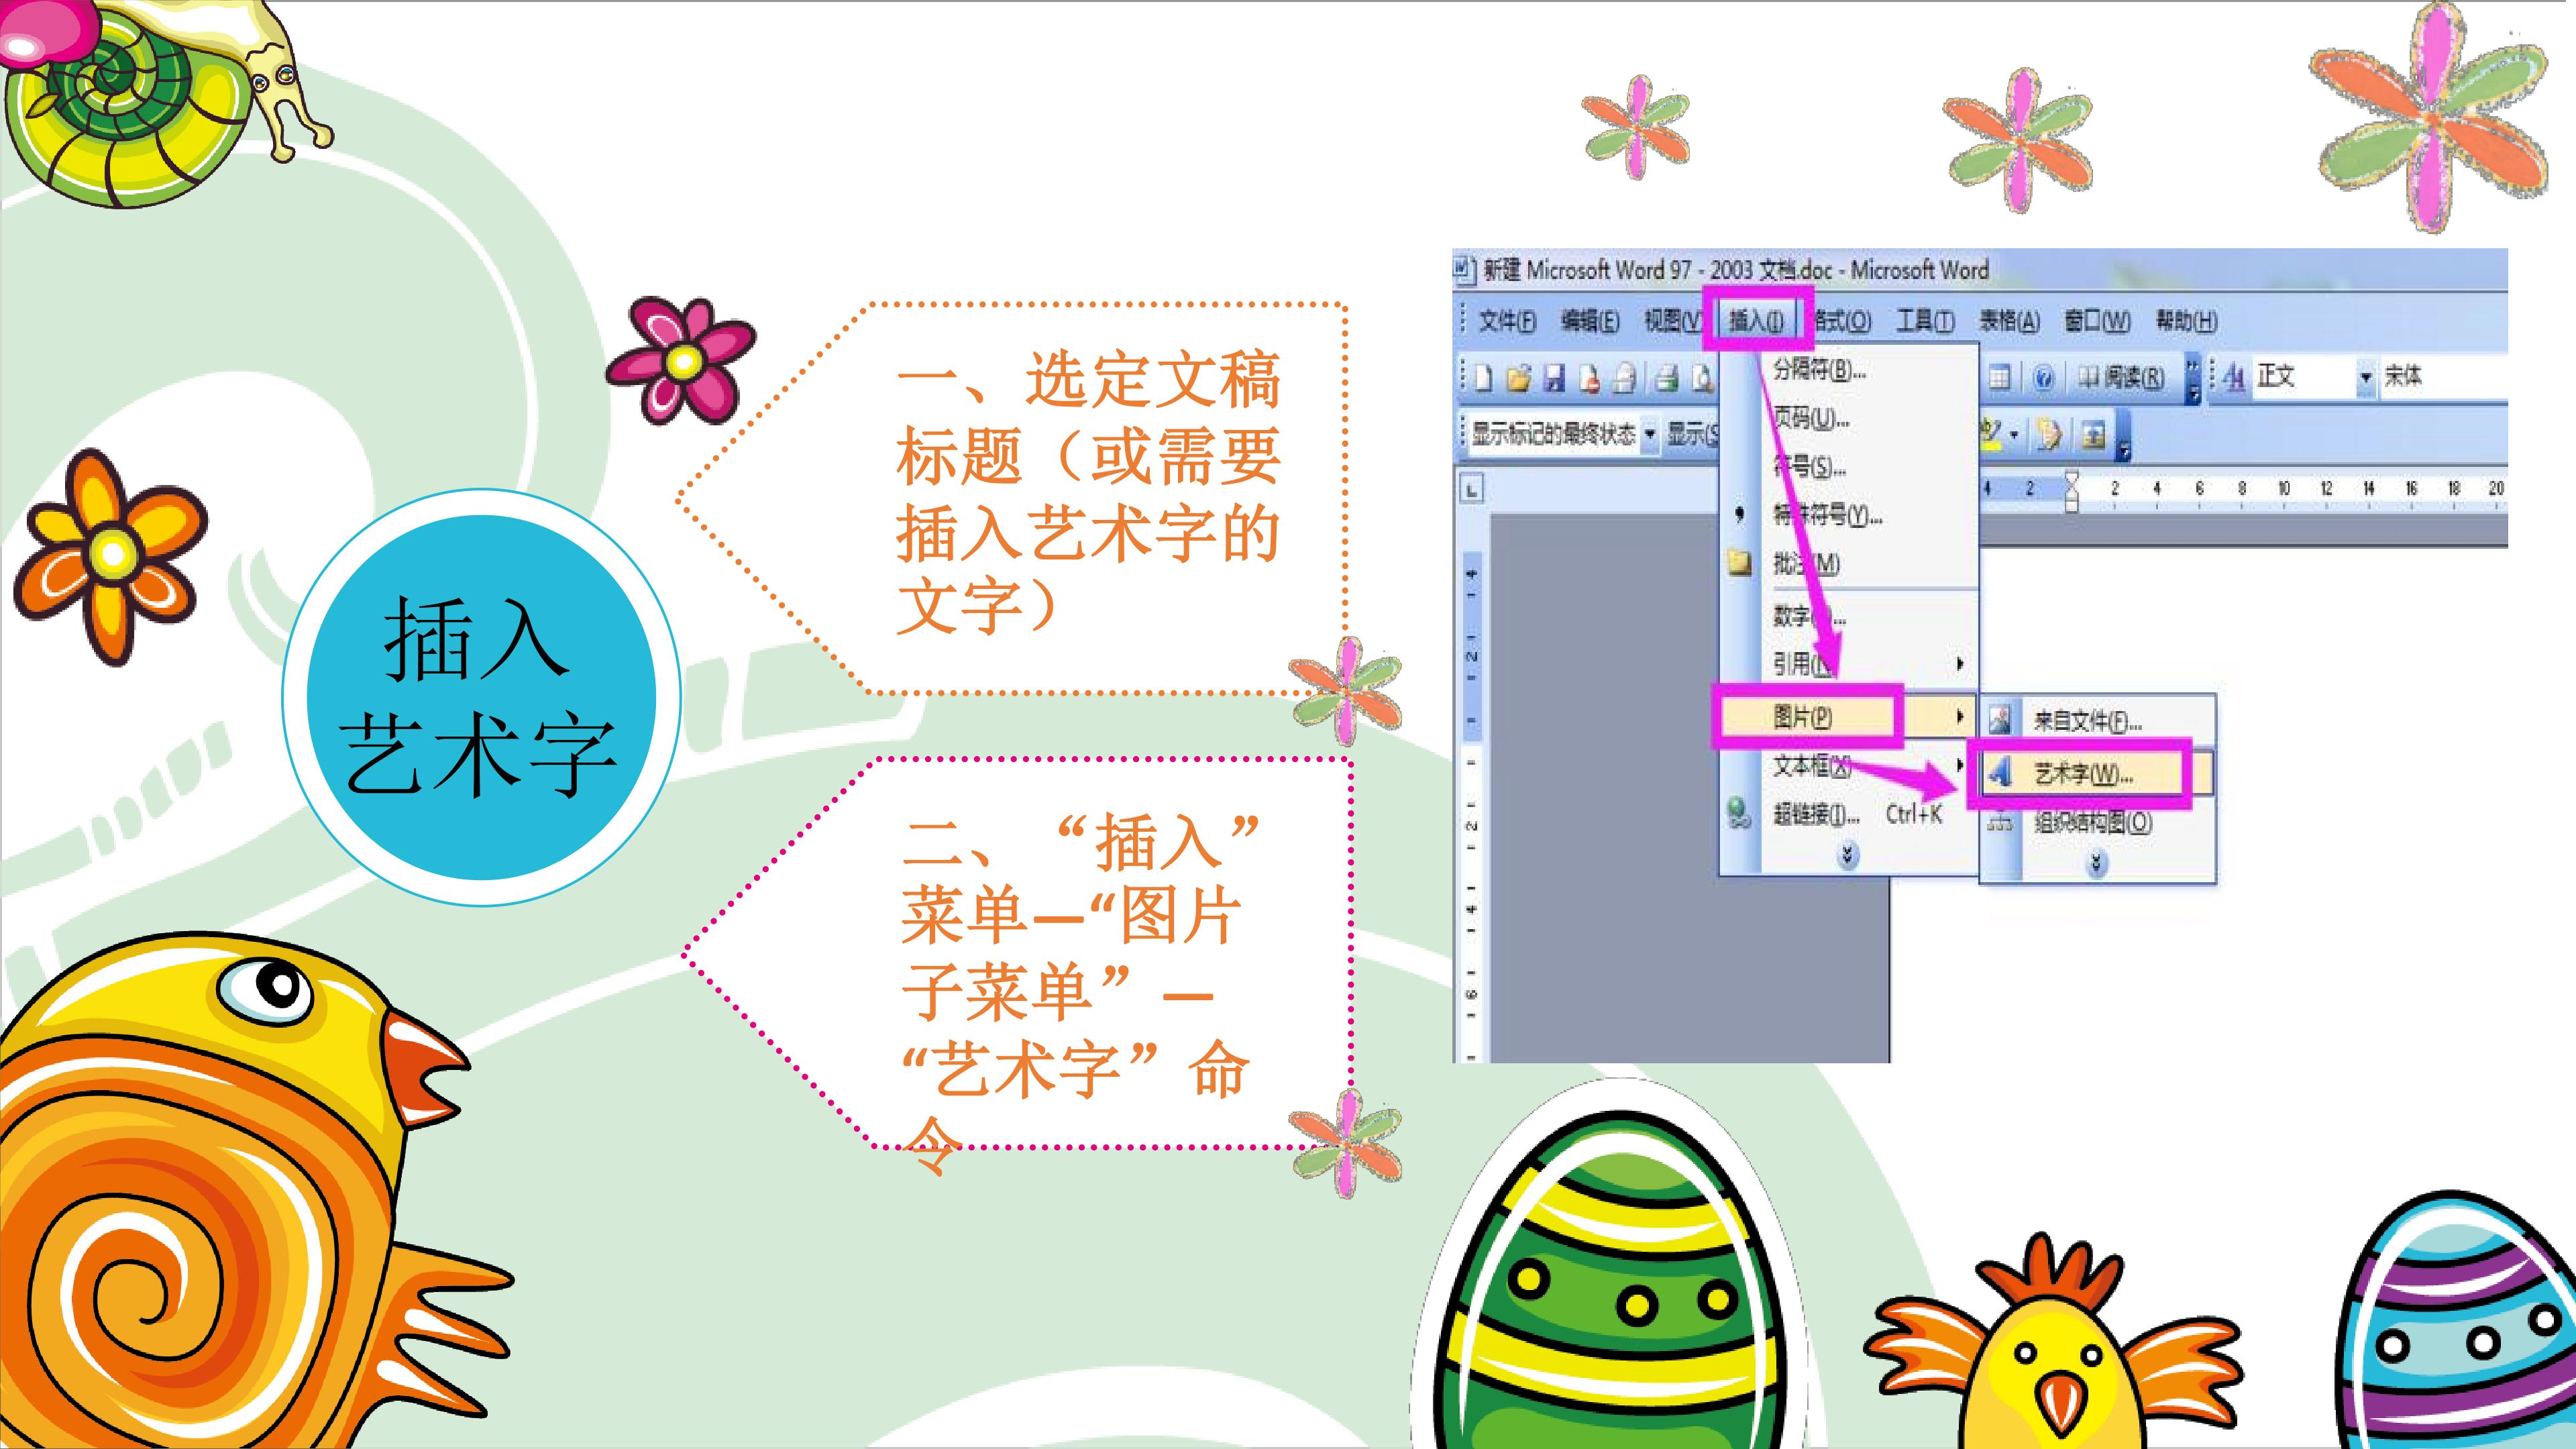2576x1449 pixels.
Task: Click the 宋体 font name box
Action: tap(2444, 377)
